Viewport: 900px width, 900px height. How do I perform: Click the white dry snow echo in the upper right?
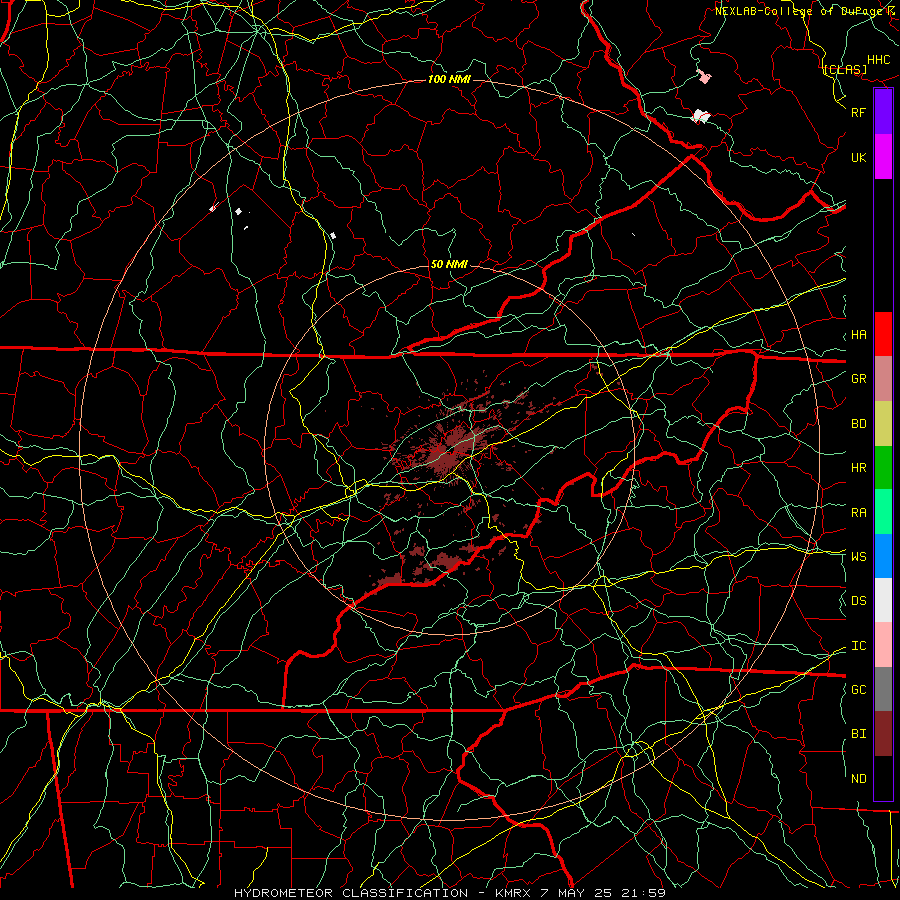tap(701, 117)
